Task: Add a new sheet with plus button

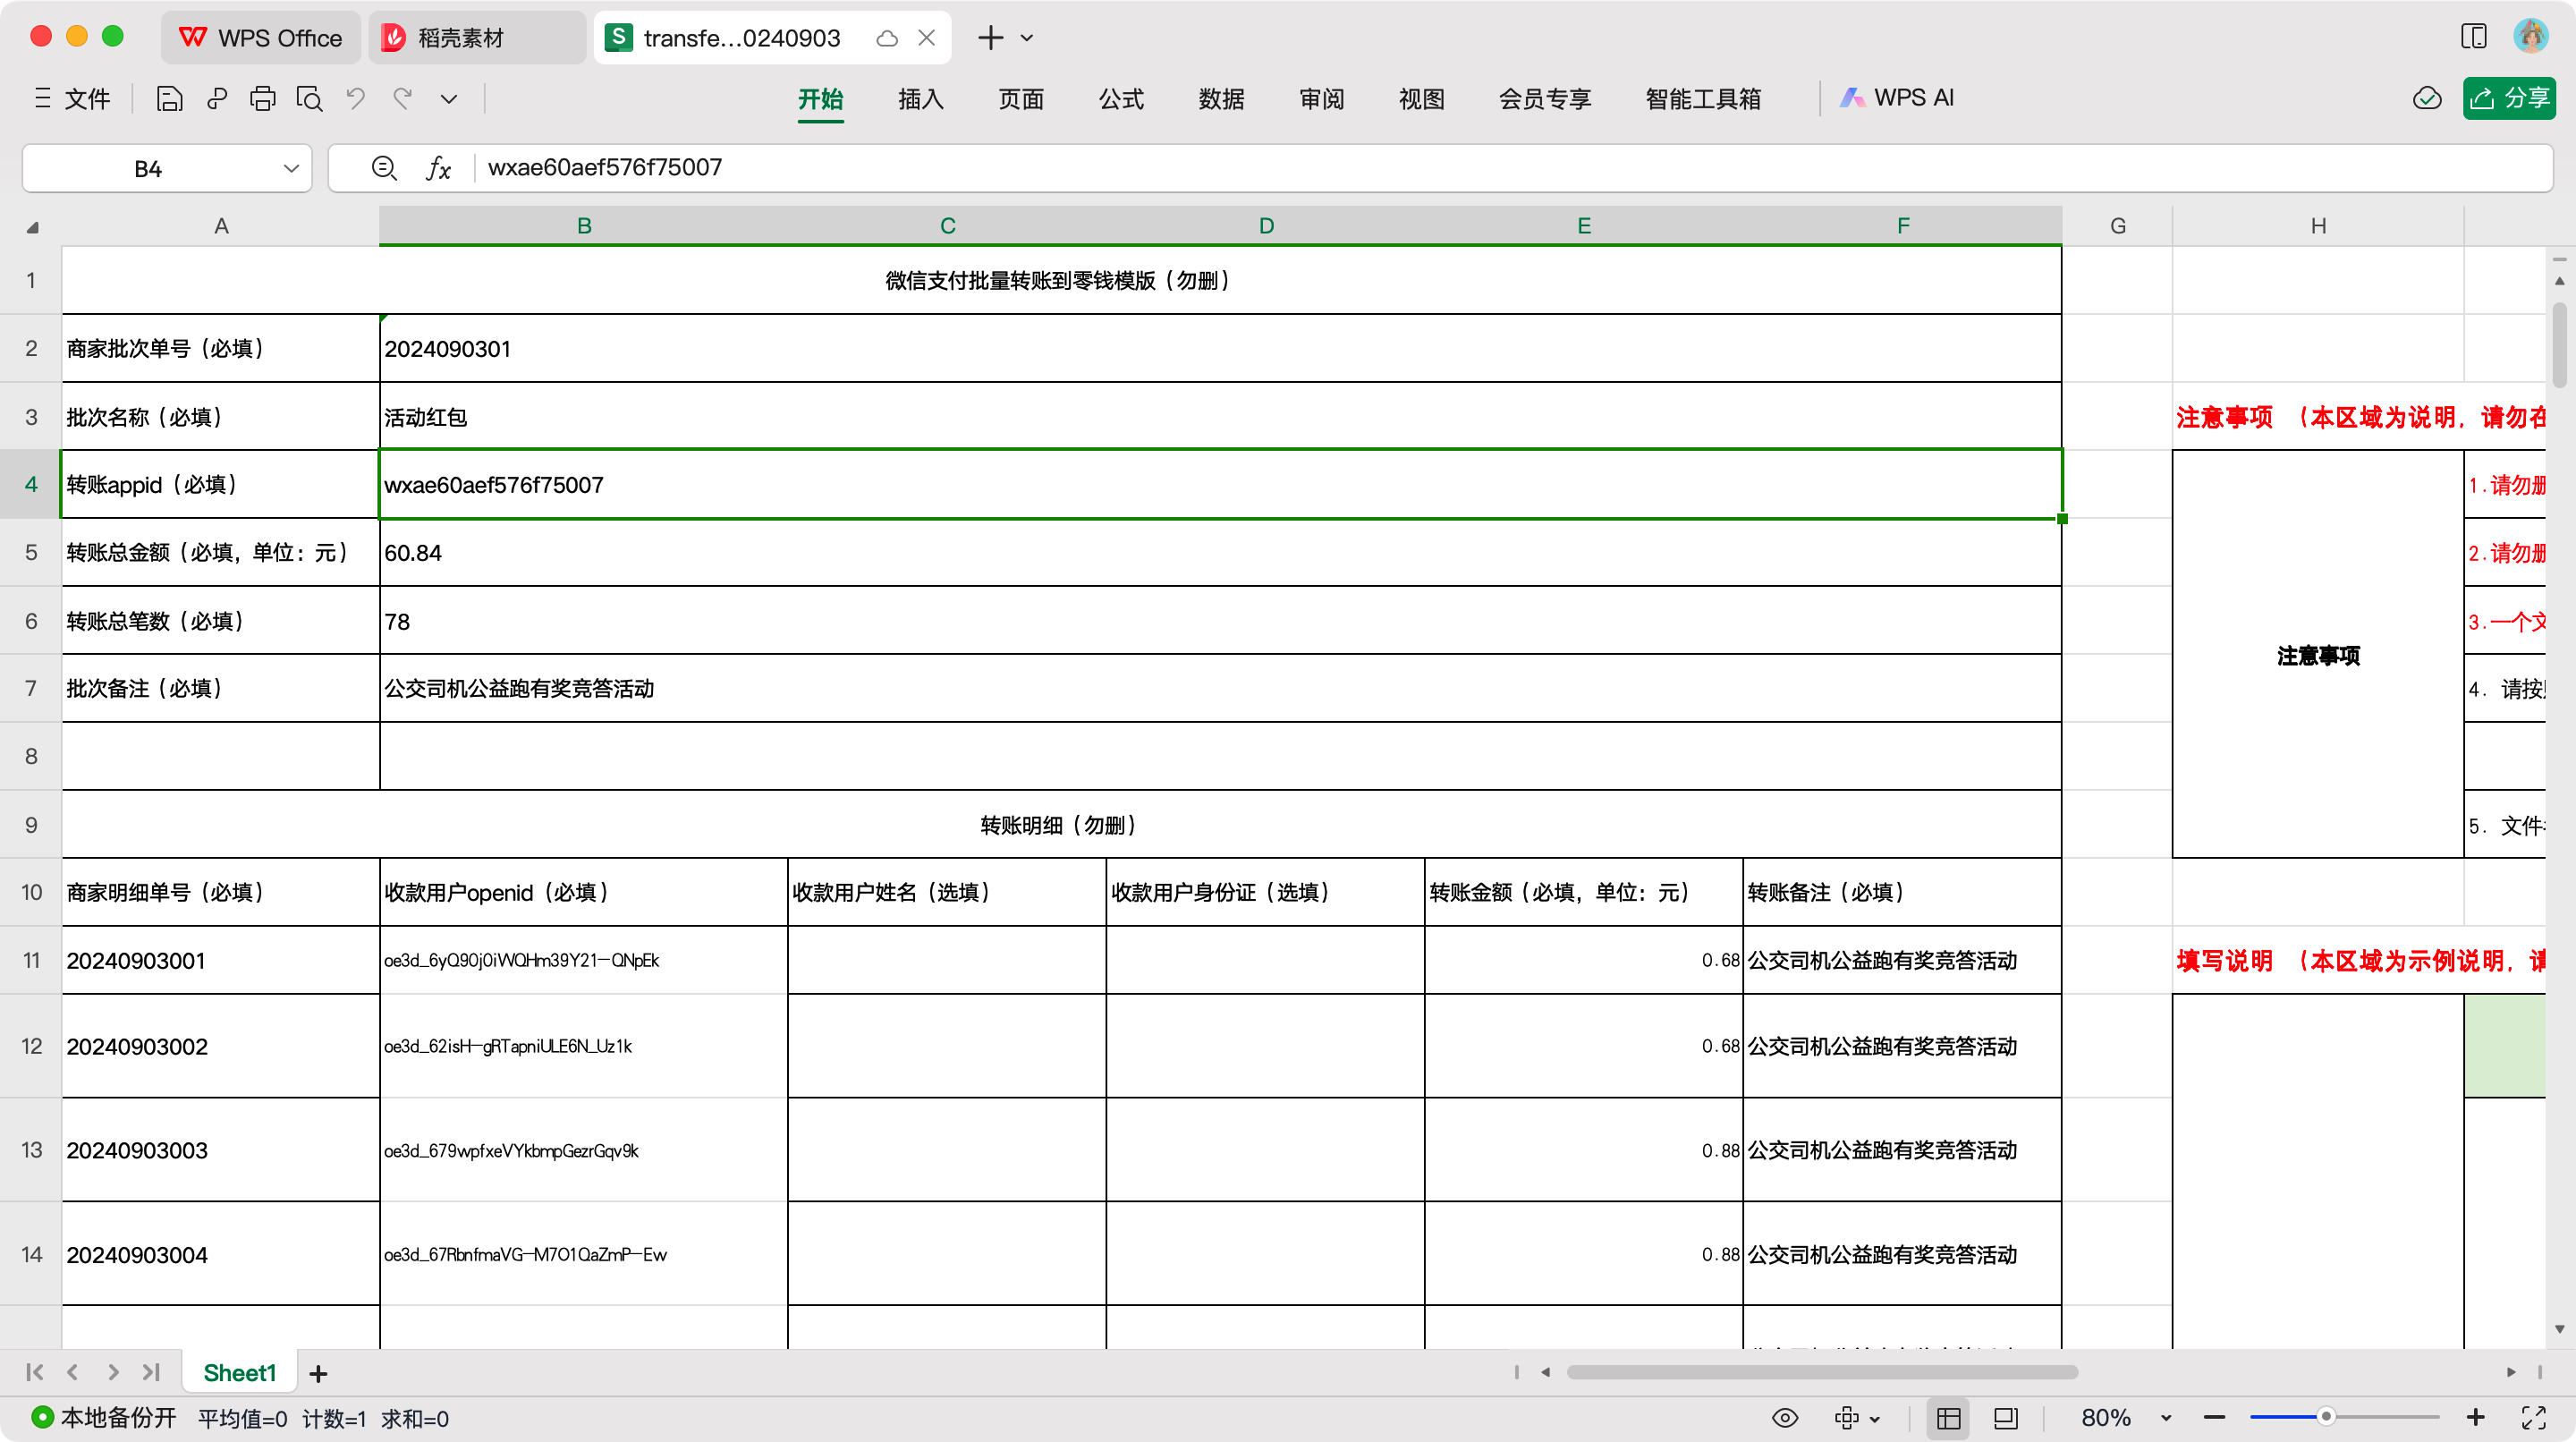Action: tap(318, 1373)
